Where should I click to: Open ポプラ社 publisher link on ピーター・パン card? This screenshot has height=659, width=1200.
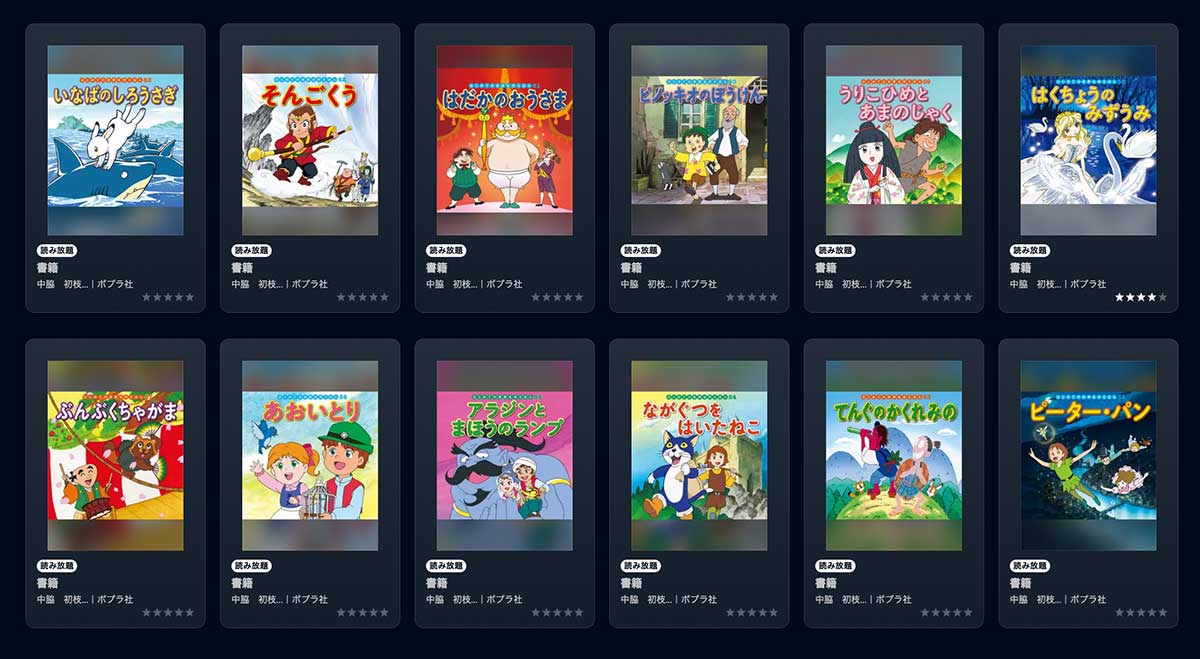(1088, 599)
